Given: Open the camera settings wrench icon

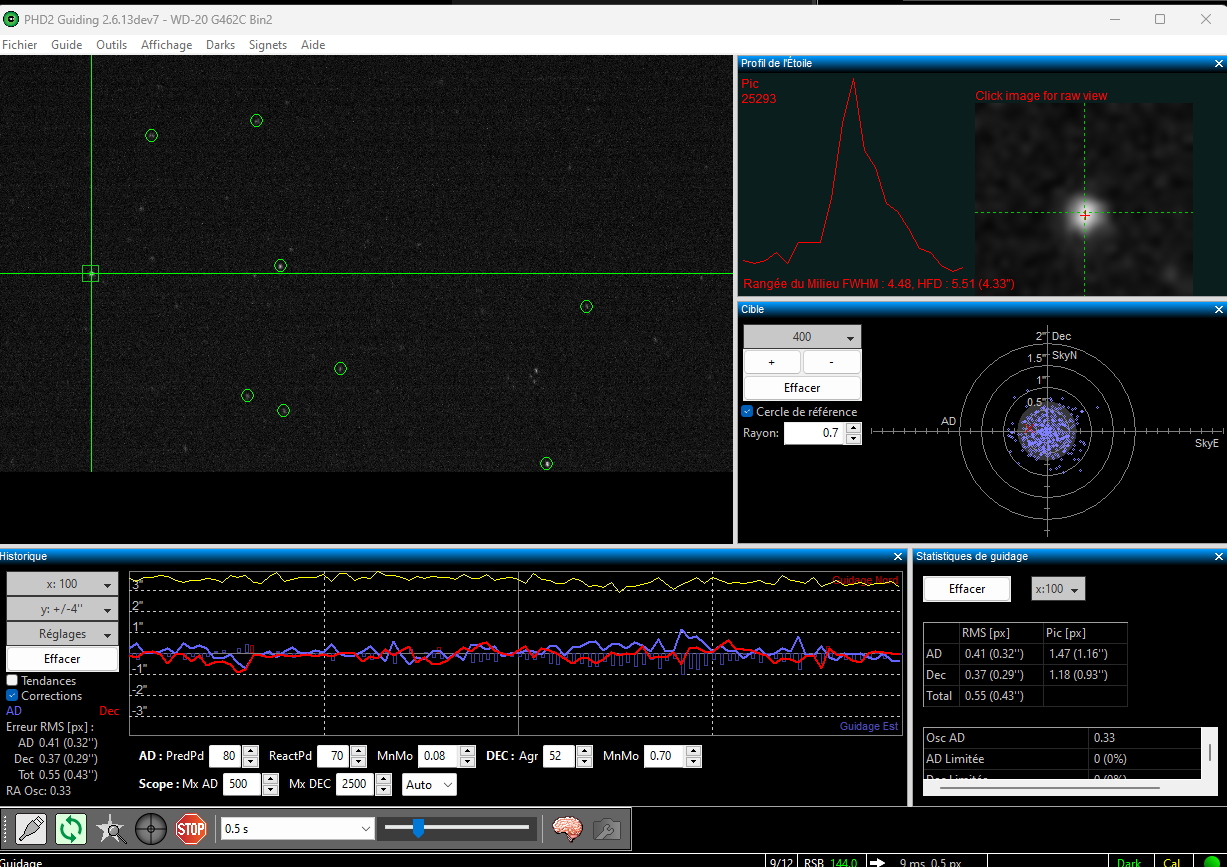Looking at the screenshot, I should [606, 828].
